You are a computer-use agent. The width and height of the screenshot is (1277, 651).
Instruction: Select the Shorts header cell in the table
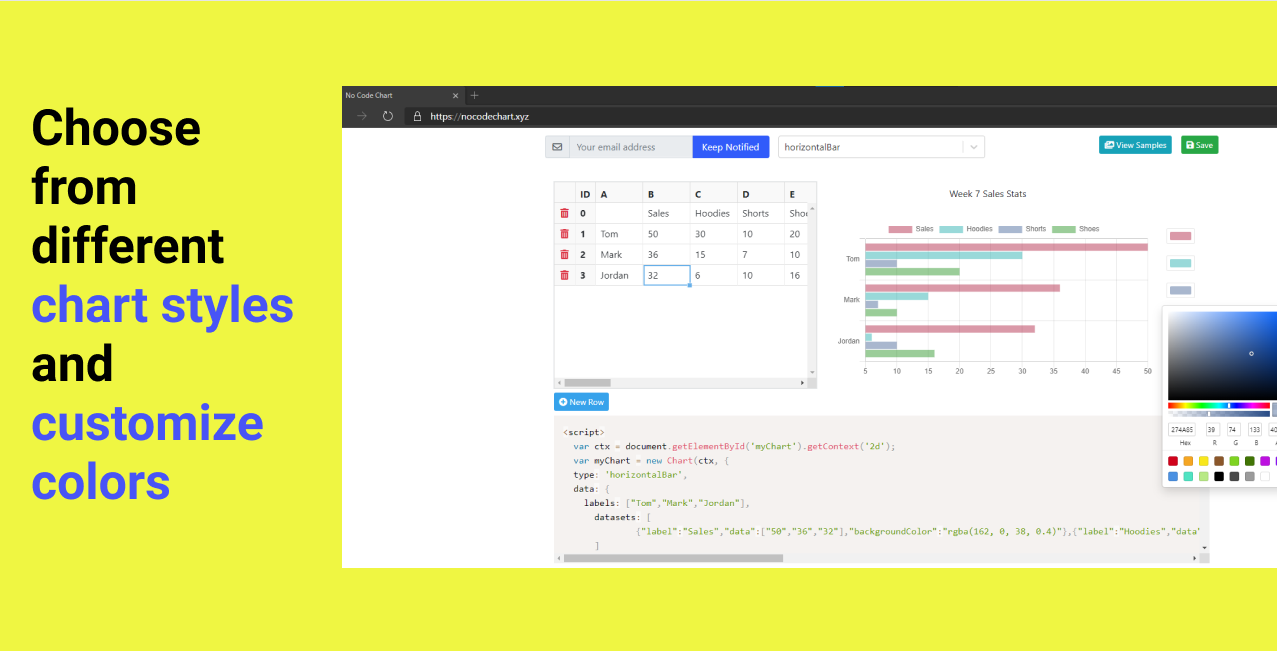click(x=760, y=213)
